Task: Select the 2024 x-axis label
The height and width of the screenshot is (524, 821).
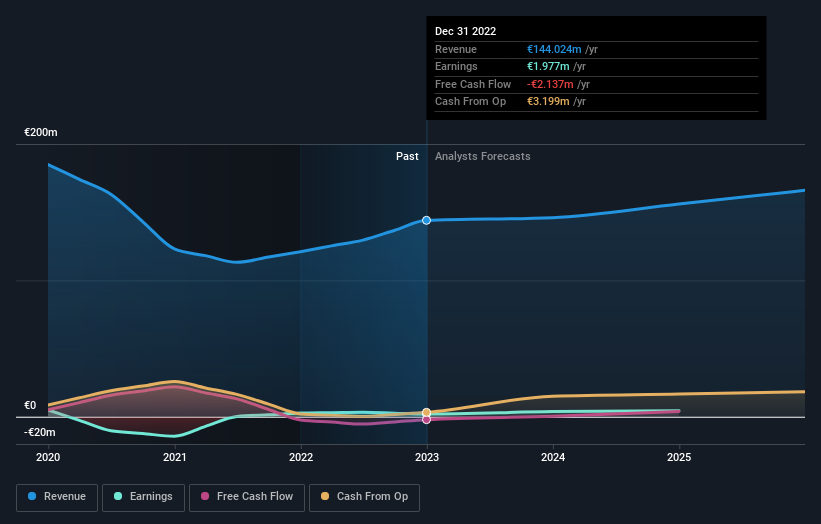Action: (x=553, y=458)
